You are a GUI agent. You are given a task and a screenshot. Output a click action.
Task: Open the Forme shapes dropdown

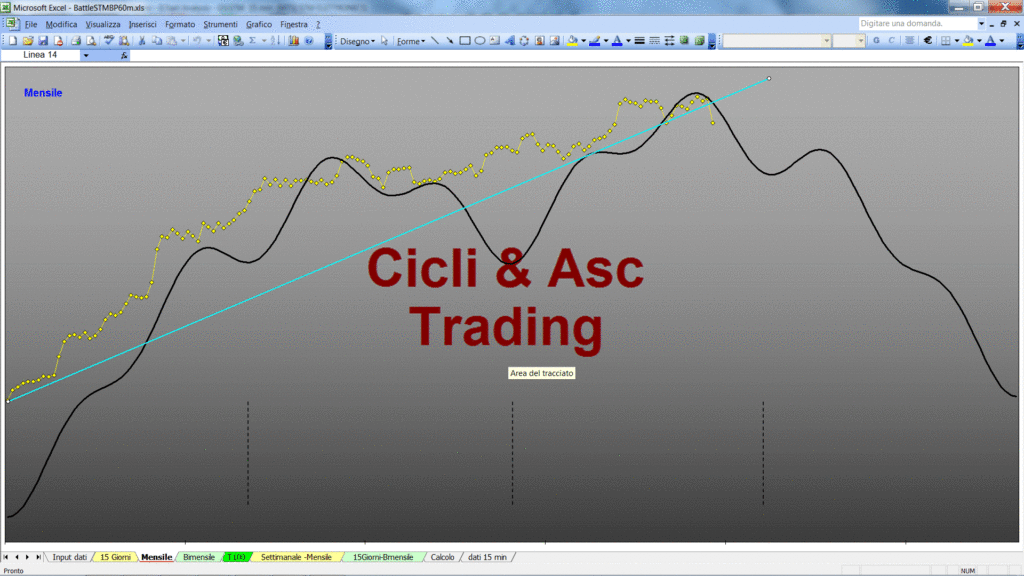coord(411,41)
